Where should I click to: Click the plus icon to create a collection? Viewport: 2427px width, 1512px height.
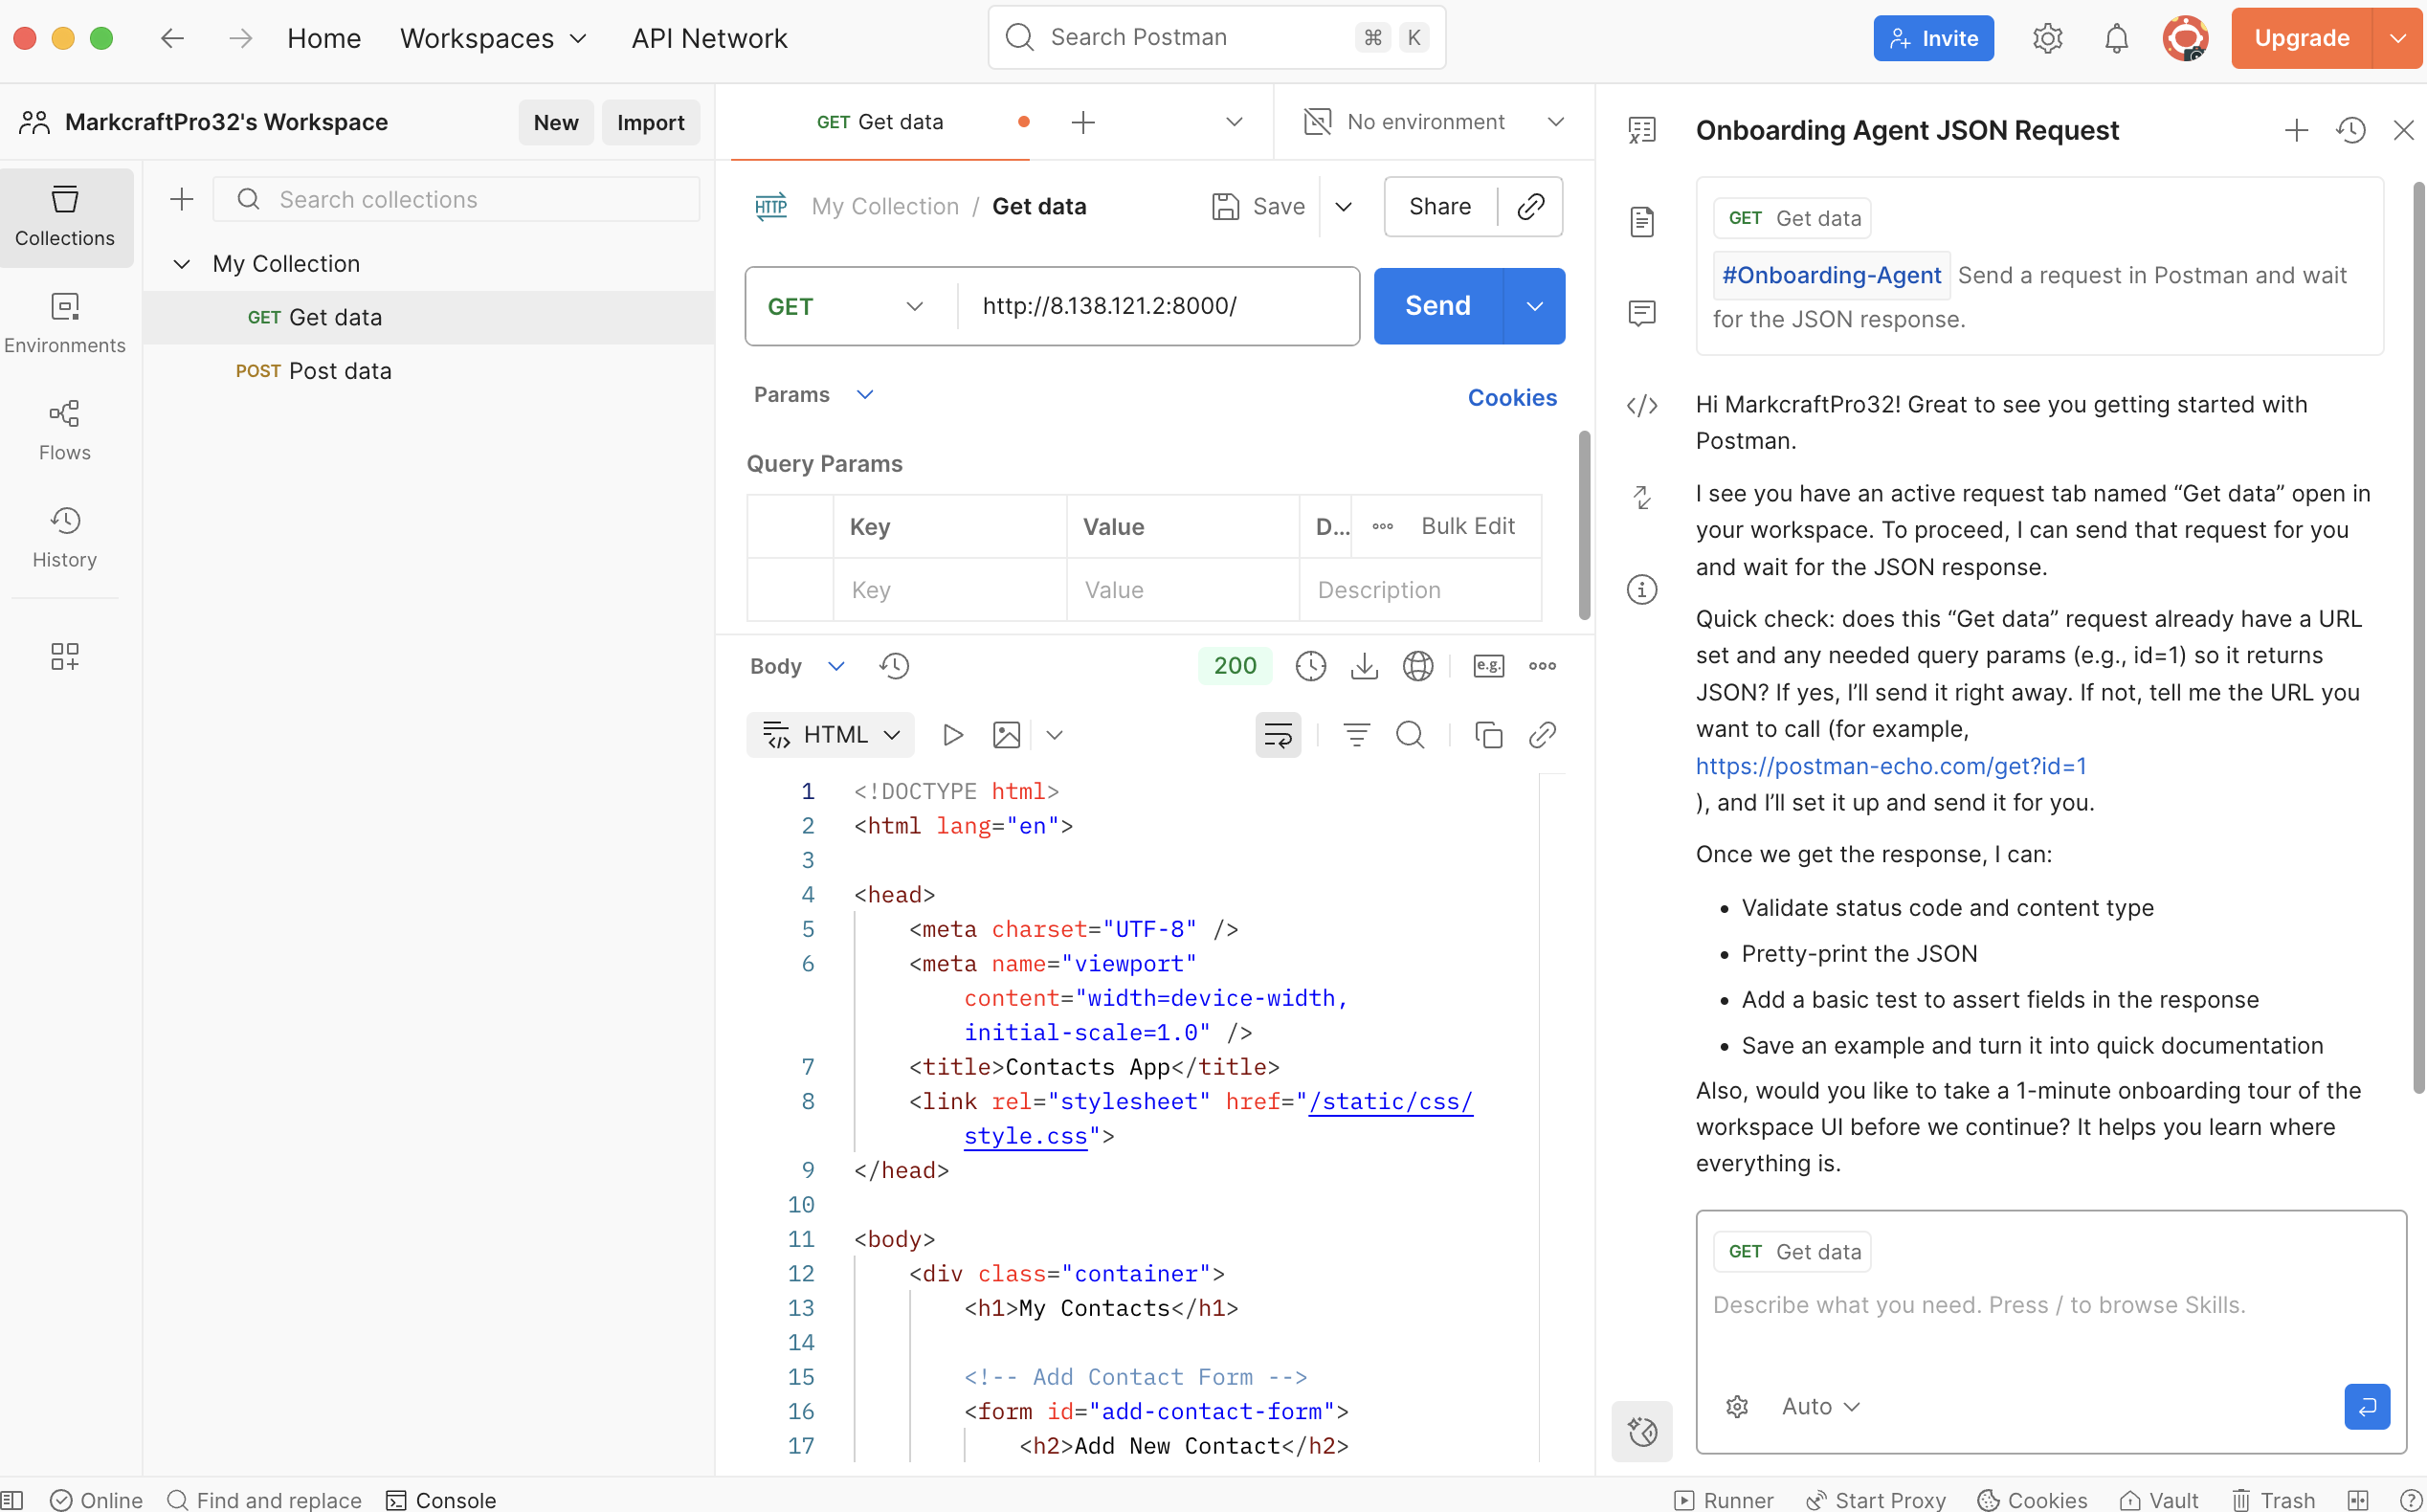[x=182, y=199]
